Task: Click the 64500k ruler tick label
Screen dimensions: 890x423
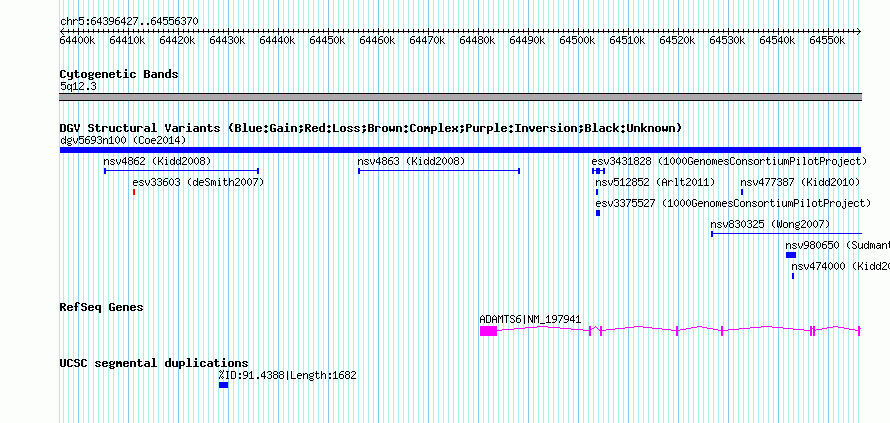Action: coord(577,40)
